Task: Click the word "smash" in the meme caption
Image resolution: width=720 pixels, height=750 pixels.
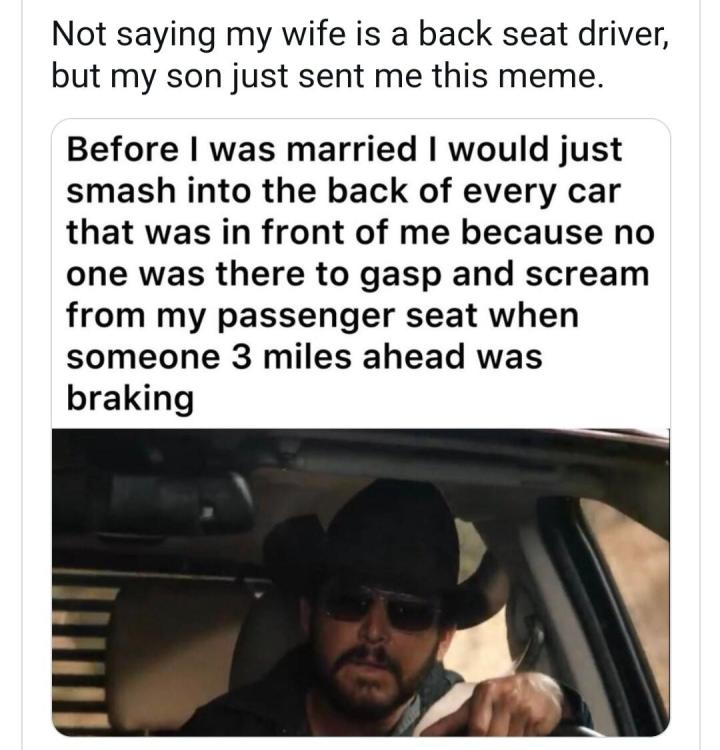Action: [x=118, y=192]
